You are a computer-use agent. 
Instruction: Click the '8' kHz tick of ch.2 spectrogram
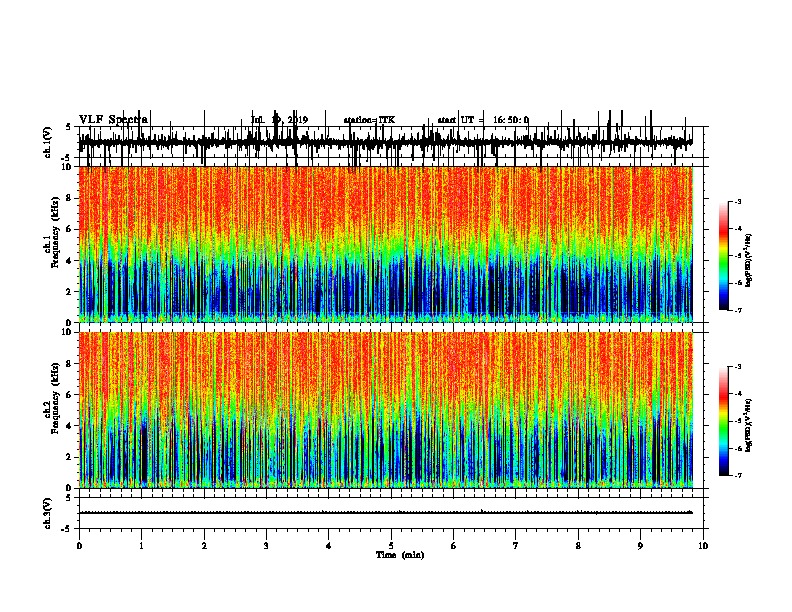click(x=70, y=364)
